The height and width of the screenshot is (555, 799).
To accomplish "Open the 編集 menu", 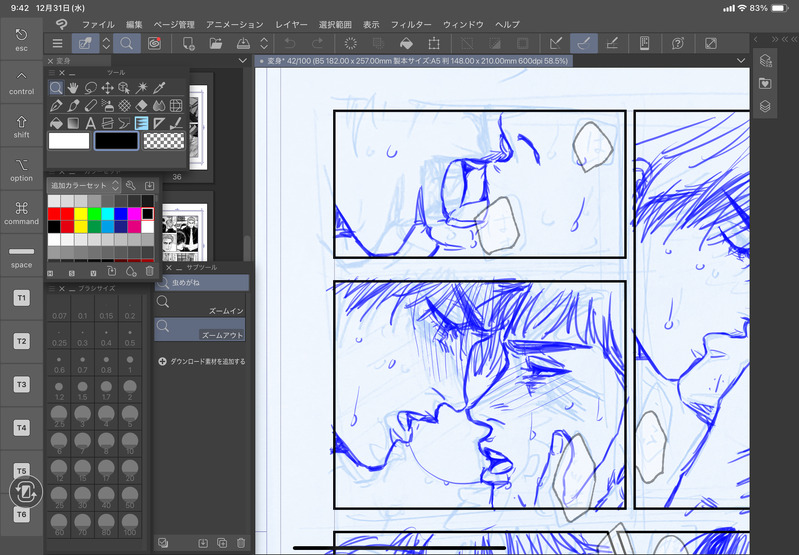I will [134, 24].
